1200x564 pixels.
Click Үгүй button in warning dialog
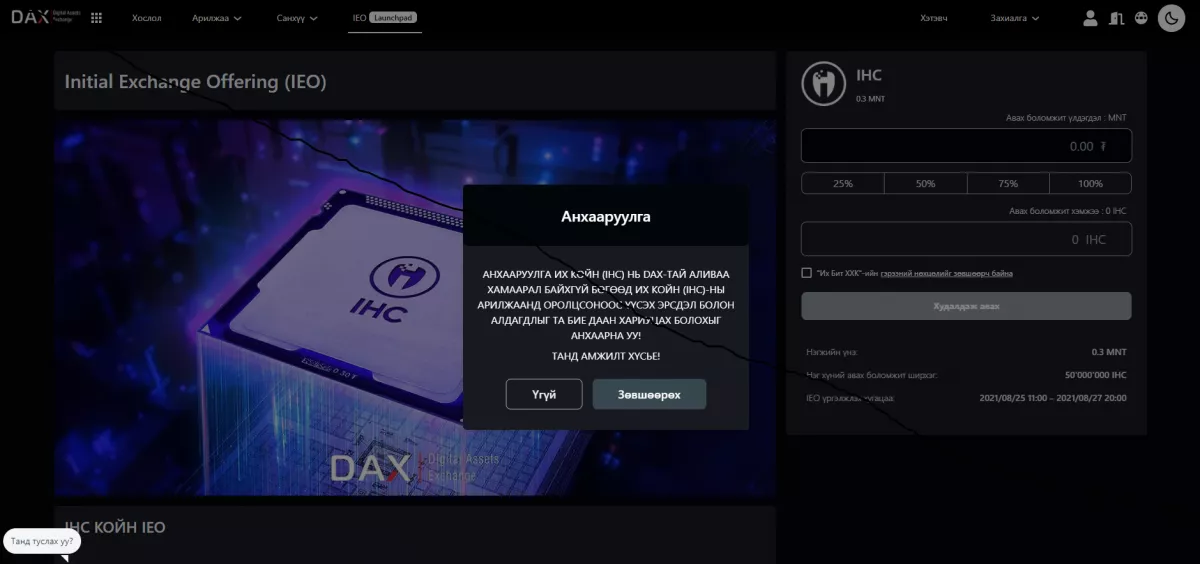pos(544,394)
